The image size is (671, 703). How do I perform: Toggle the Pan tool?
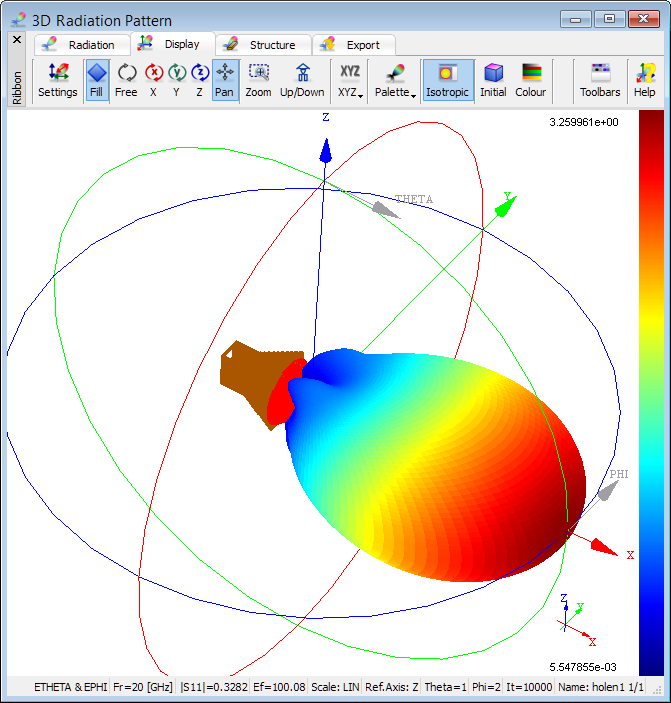[x=225, y=80]
